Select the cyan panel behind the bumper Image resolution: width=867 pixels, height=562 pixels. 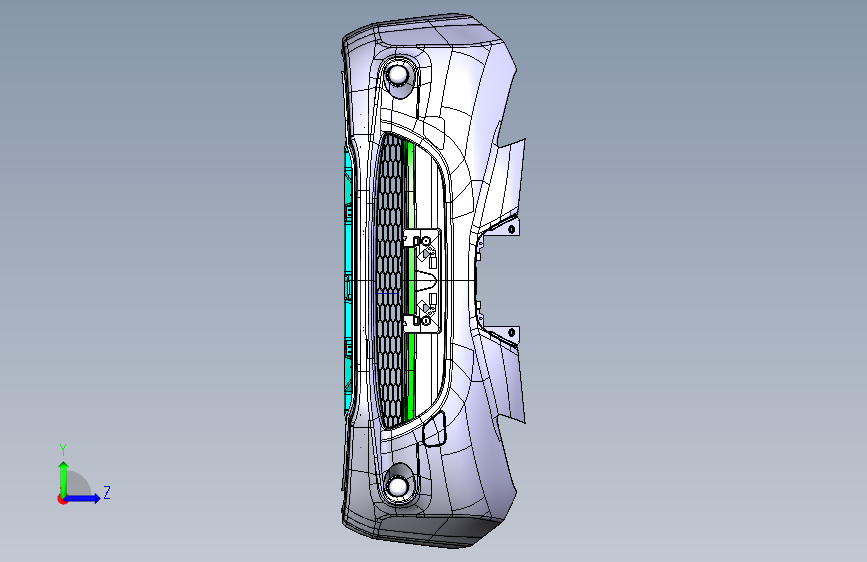point(348,282)
